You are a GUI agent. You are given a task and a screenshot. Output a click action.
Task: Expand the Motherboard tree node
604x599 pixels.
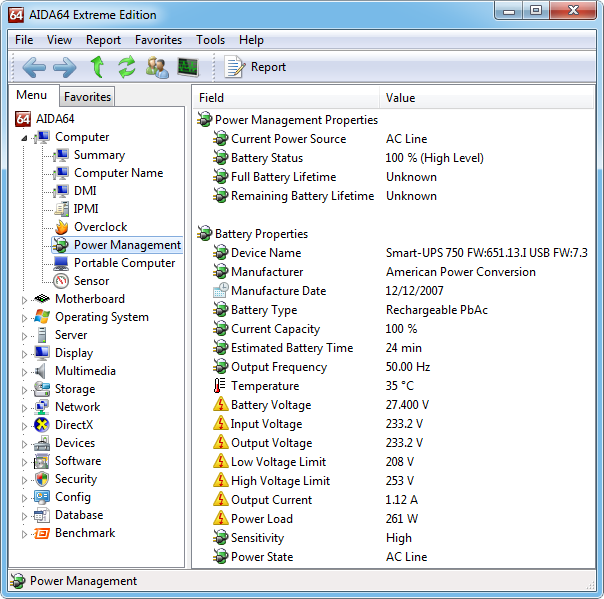point(24,300)
